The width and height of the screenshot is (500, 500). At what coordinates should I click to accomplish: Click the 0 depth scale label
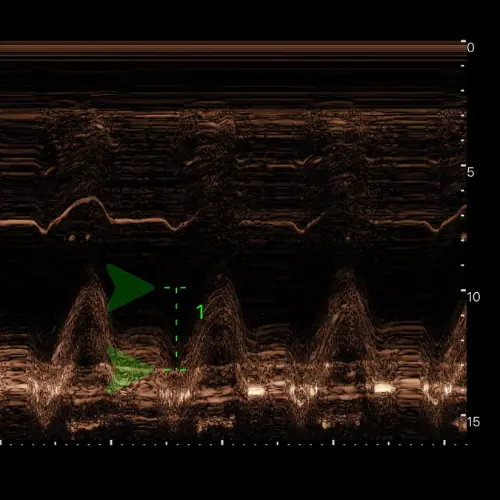(470, 48)
